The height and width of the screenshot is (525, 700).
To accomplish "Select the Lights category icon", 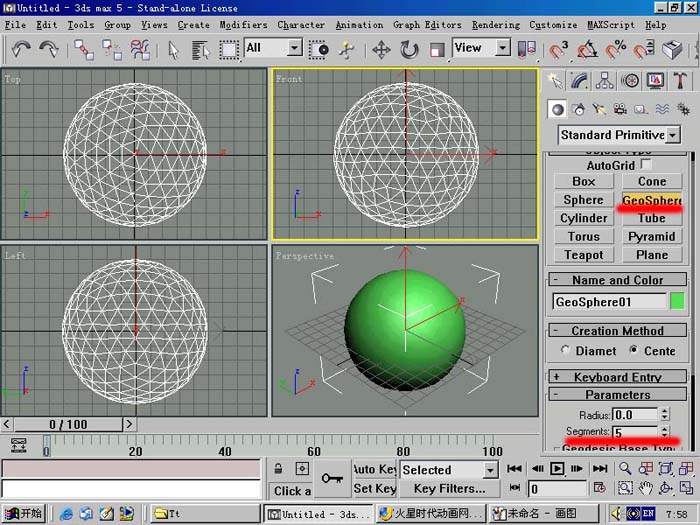I will point(599,109).
